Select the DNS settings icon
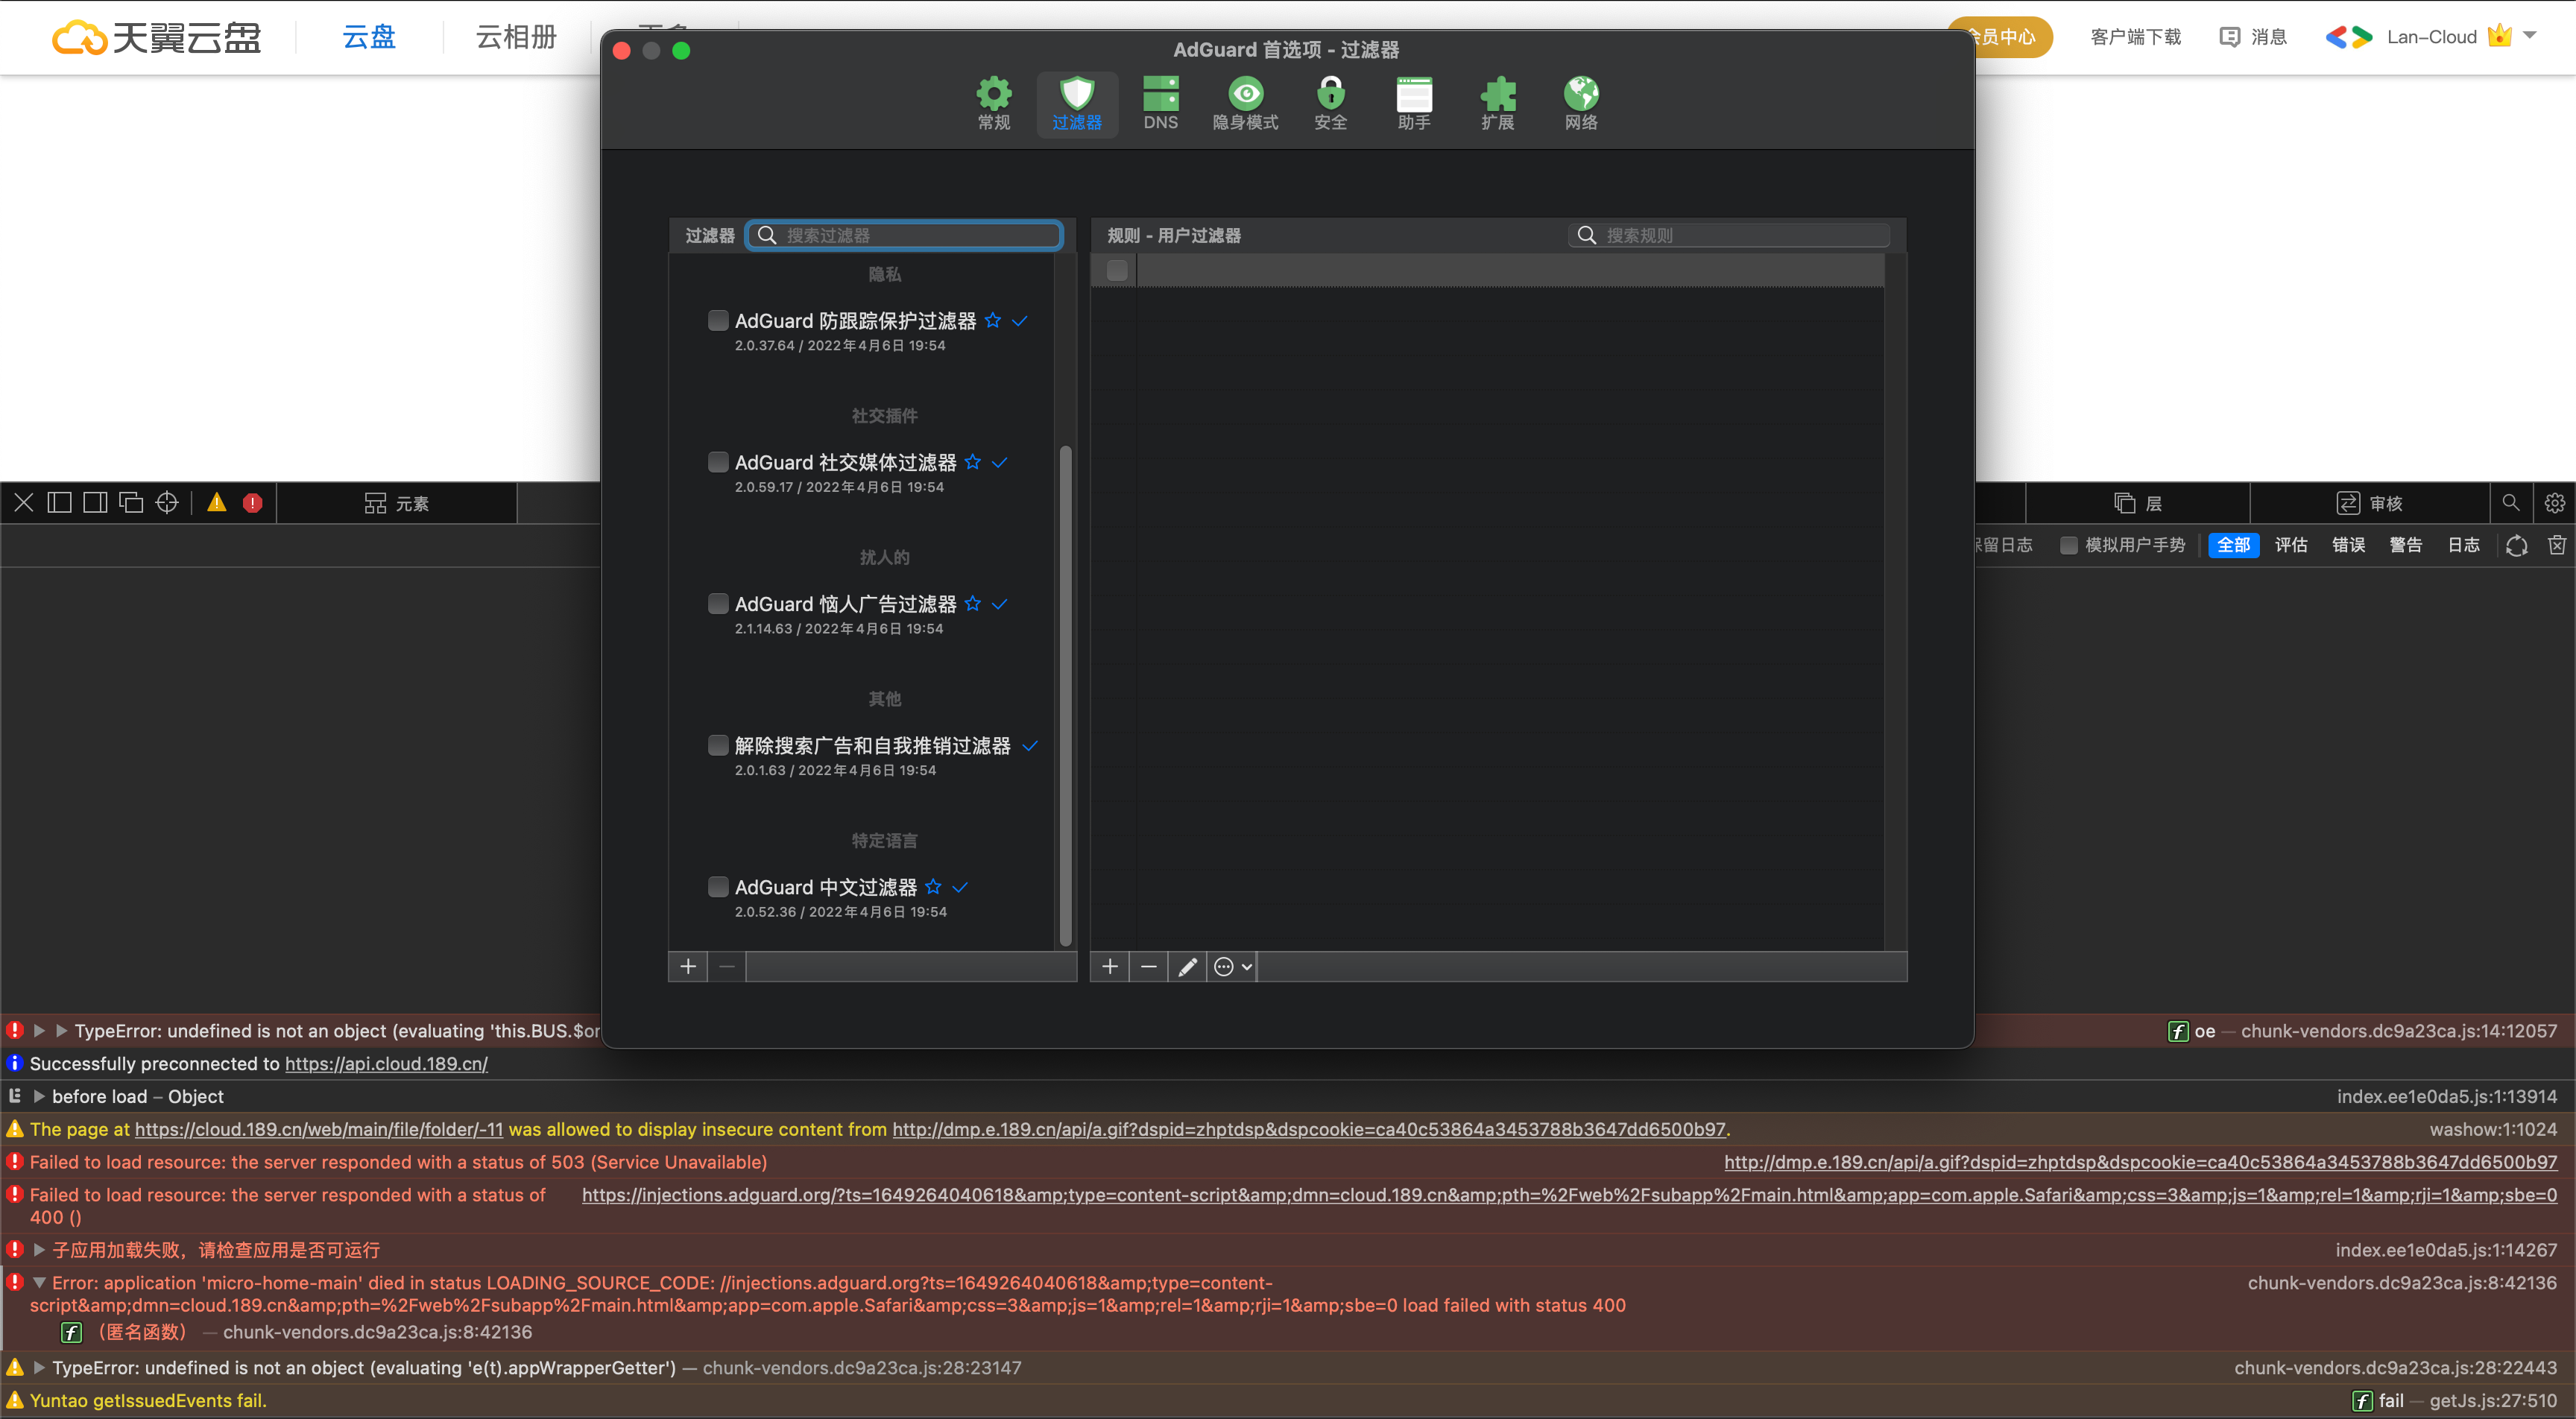The image size is (2576, 1419). click(1160, 103)
